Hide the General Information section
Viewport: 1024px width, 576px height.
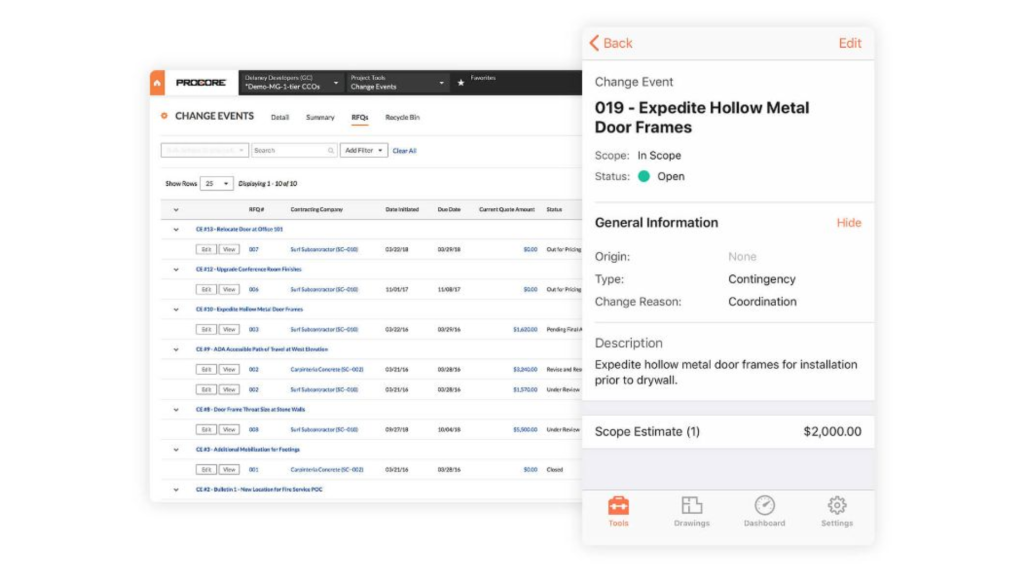[x=848, y=223]
